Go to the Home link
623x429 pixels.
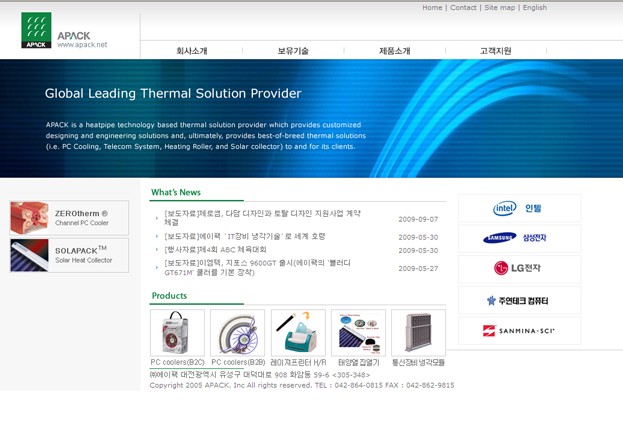[x=432, y=8]
